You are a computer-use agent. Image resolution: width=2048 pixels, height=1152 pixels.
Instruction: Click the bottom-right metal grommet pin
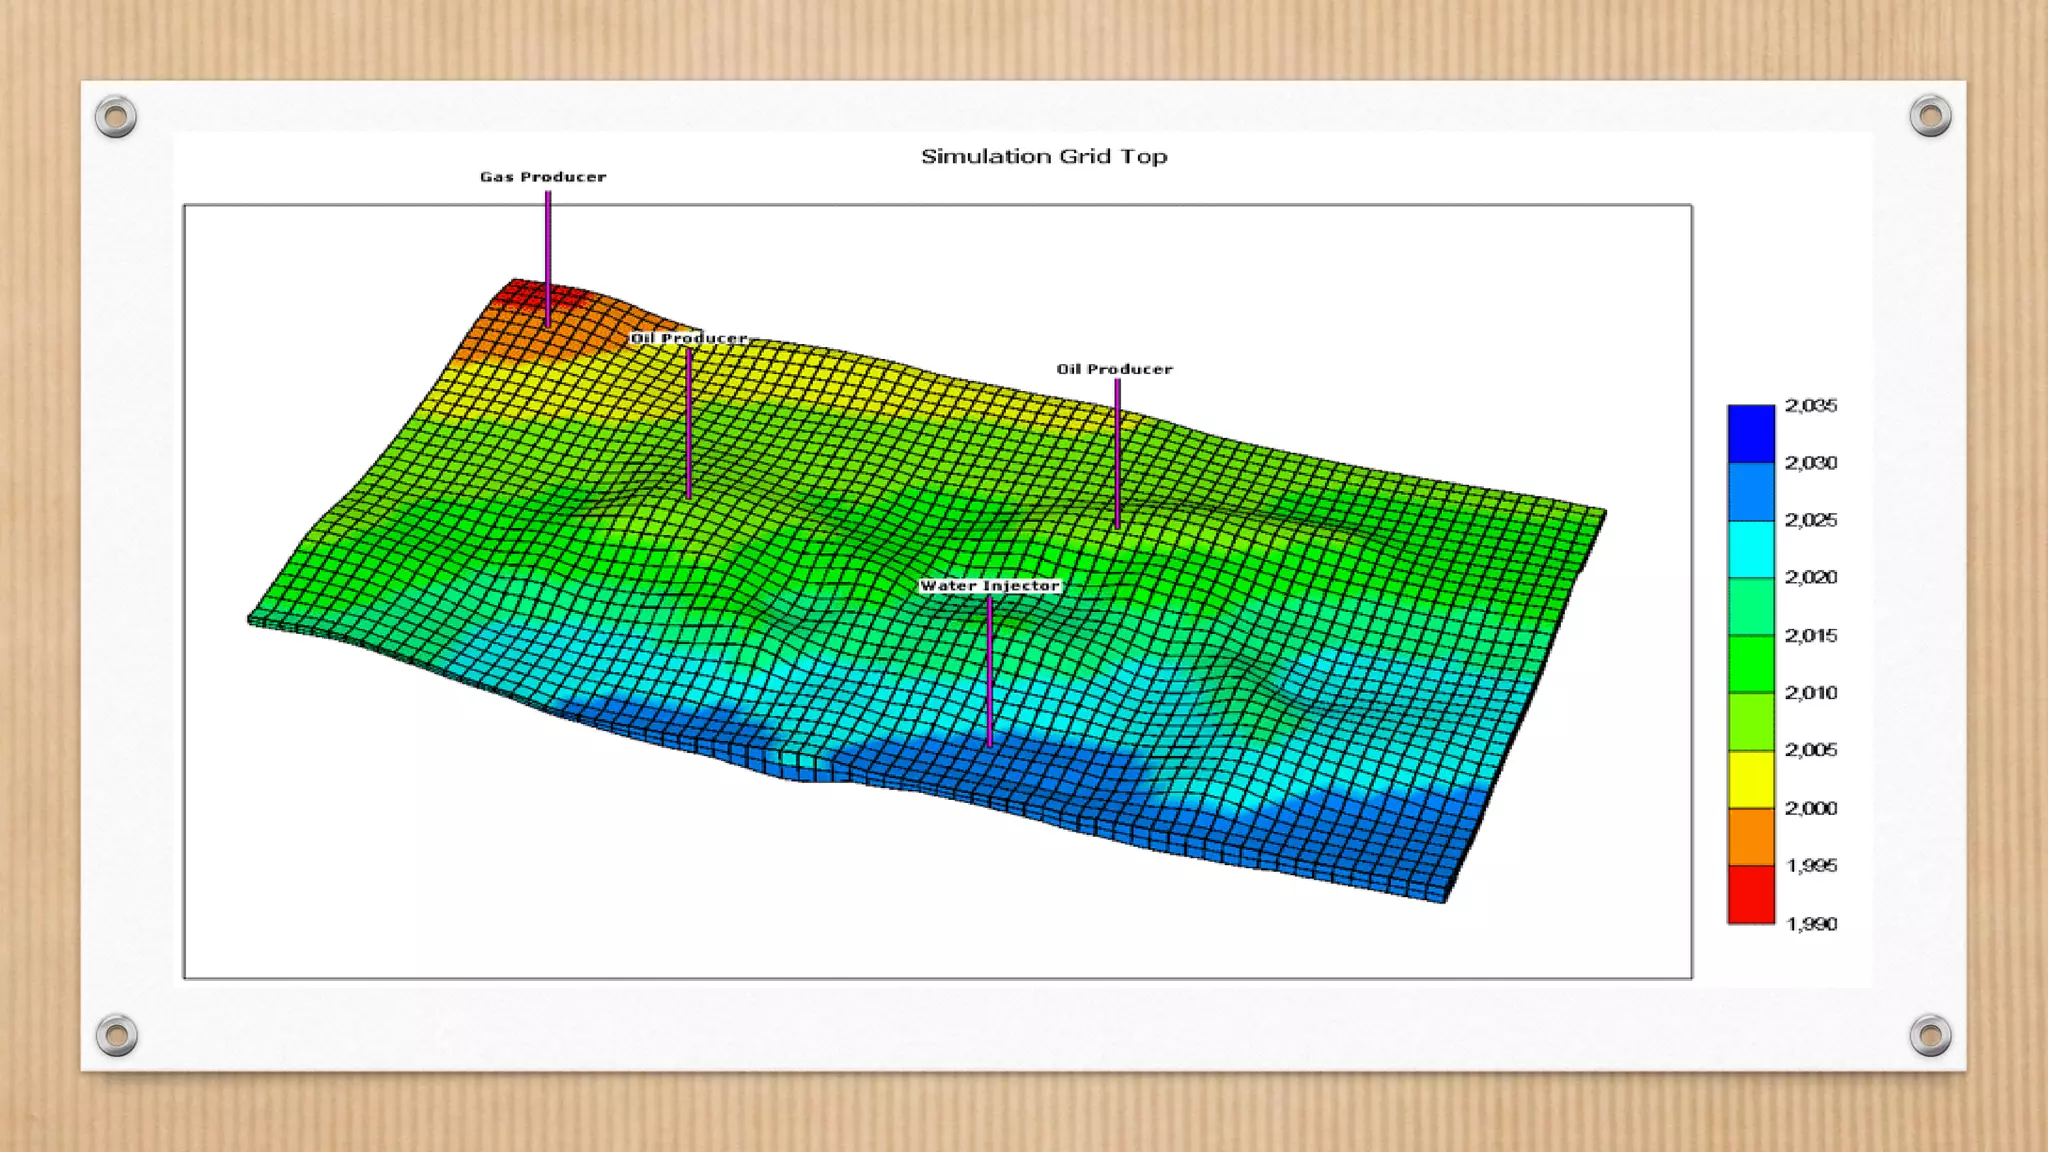coord(1930,1035)
